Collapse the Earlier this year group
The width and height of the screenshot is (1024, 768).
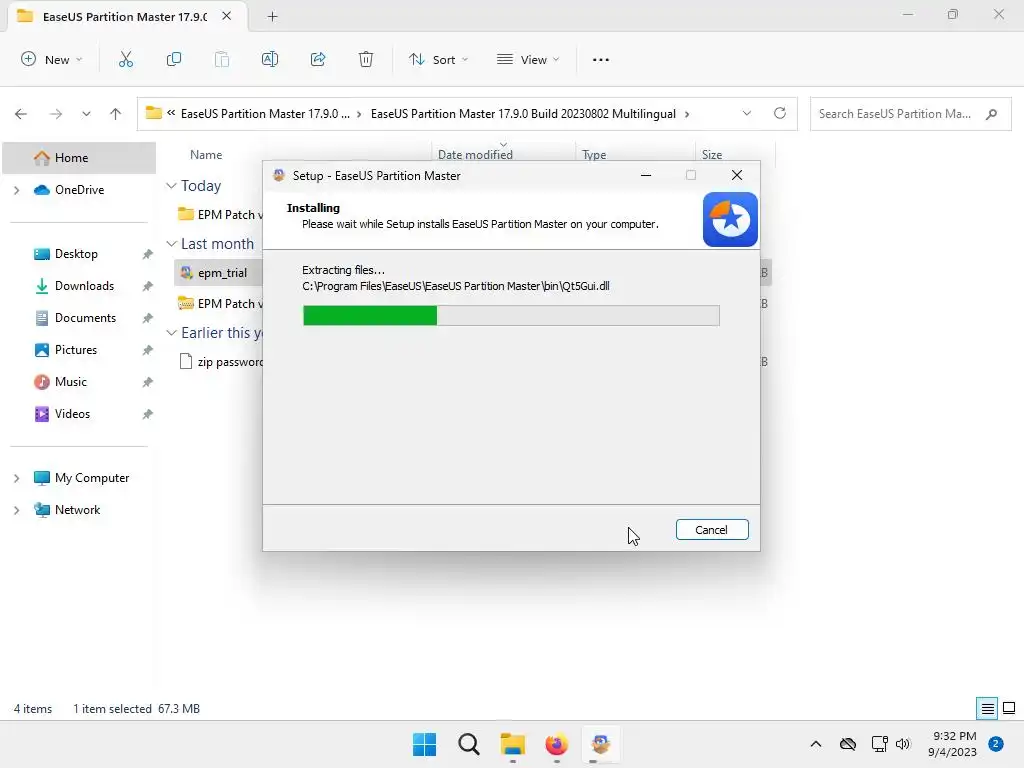pos(171,333)
